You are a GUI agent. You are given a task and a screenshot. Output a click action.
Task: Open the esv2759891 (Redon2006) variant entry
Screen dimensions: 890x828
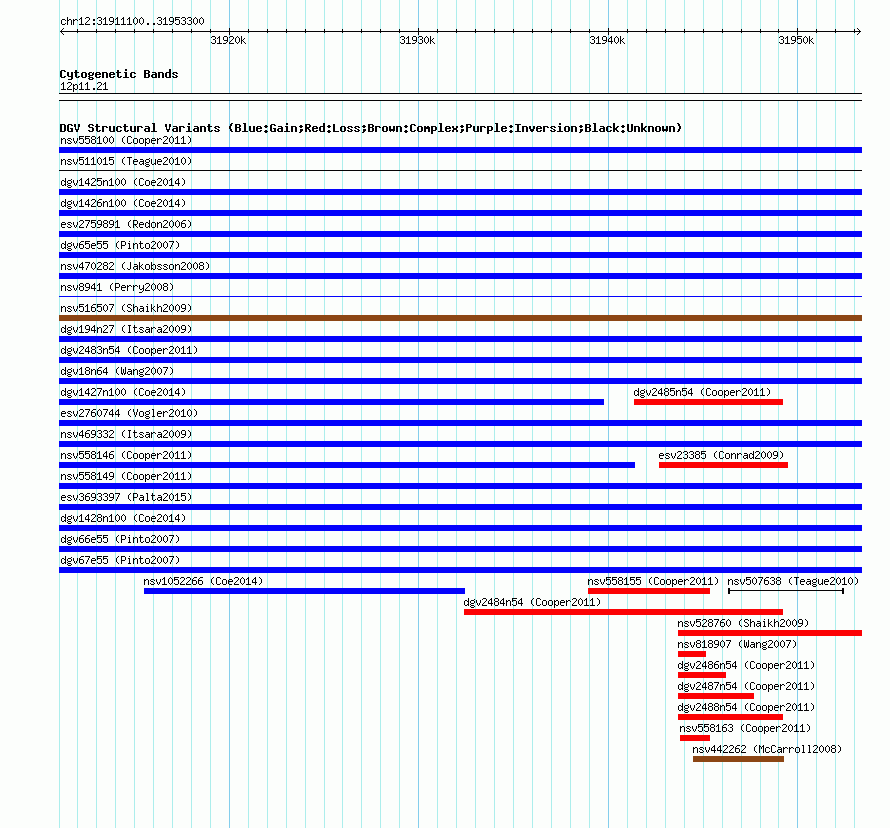(x=126, y=224)
